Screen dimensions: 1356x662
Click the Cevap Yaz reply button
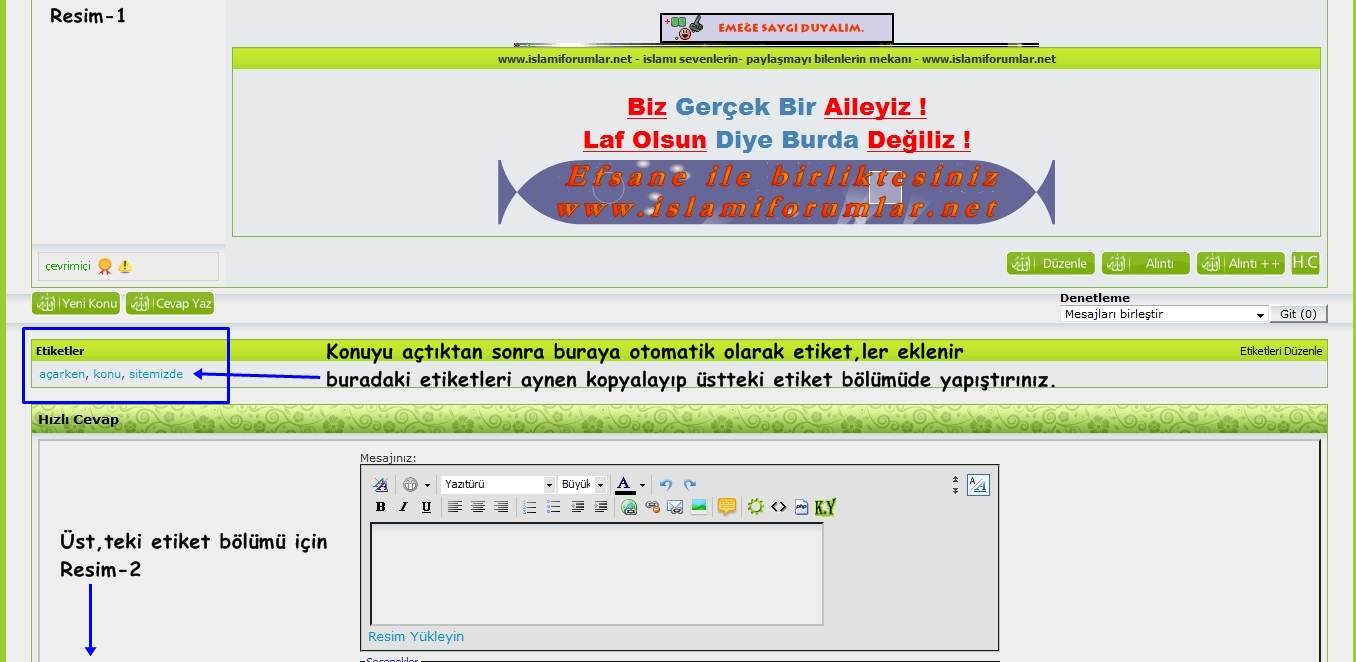[x=170, y=303]
